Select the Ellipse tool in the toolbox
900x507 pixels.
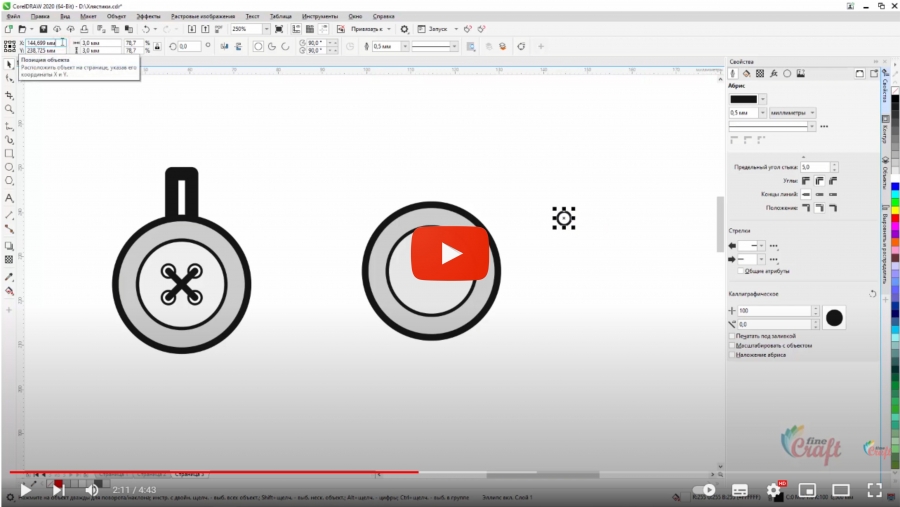pyautogui.click(x=9, y=167)
